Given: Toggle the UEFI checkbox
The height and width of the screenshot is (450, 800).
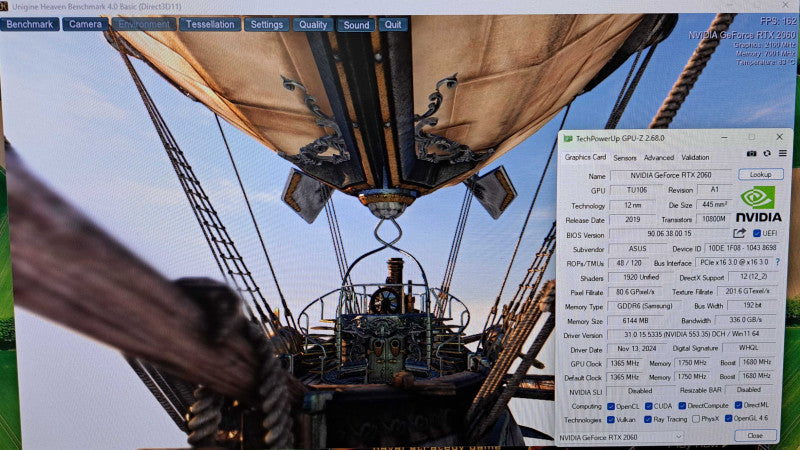Looking at the screenshot, I should pyautogui.click(x=757, y=233).
